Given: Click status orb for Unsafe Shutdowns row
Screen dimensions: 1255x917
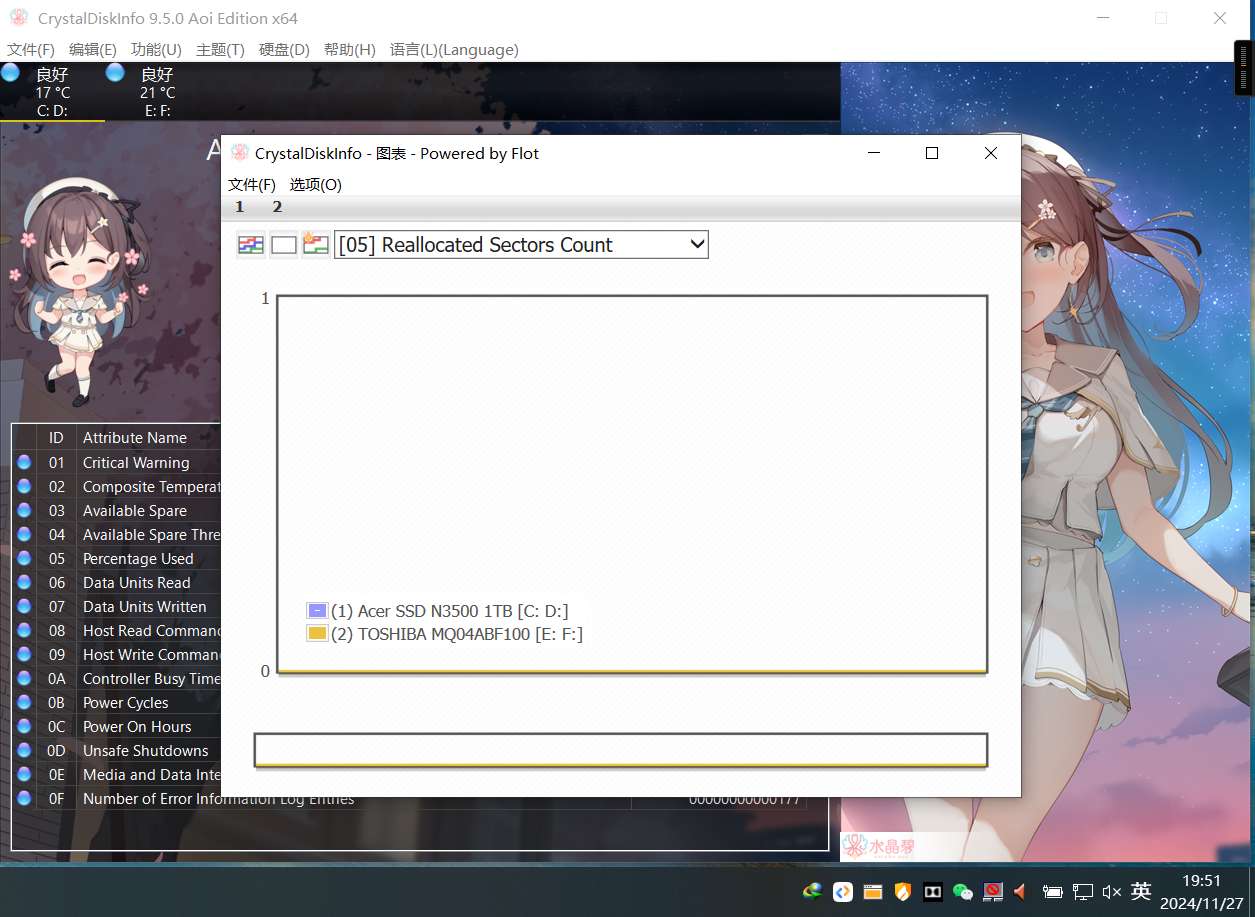Looking at the screenshot, I should pyautogui.click(x=24, y=750).
